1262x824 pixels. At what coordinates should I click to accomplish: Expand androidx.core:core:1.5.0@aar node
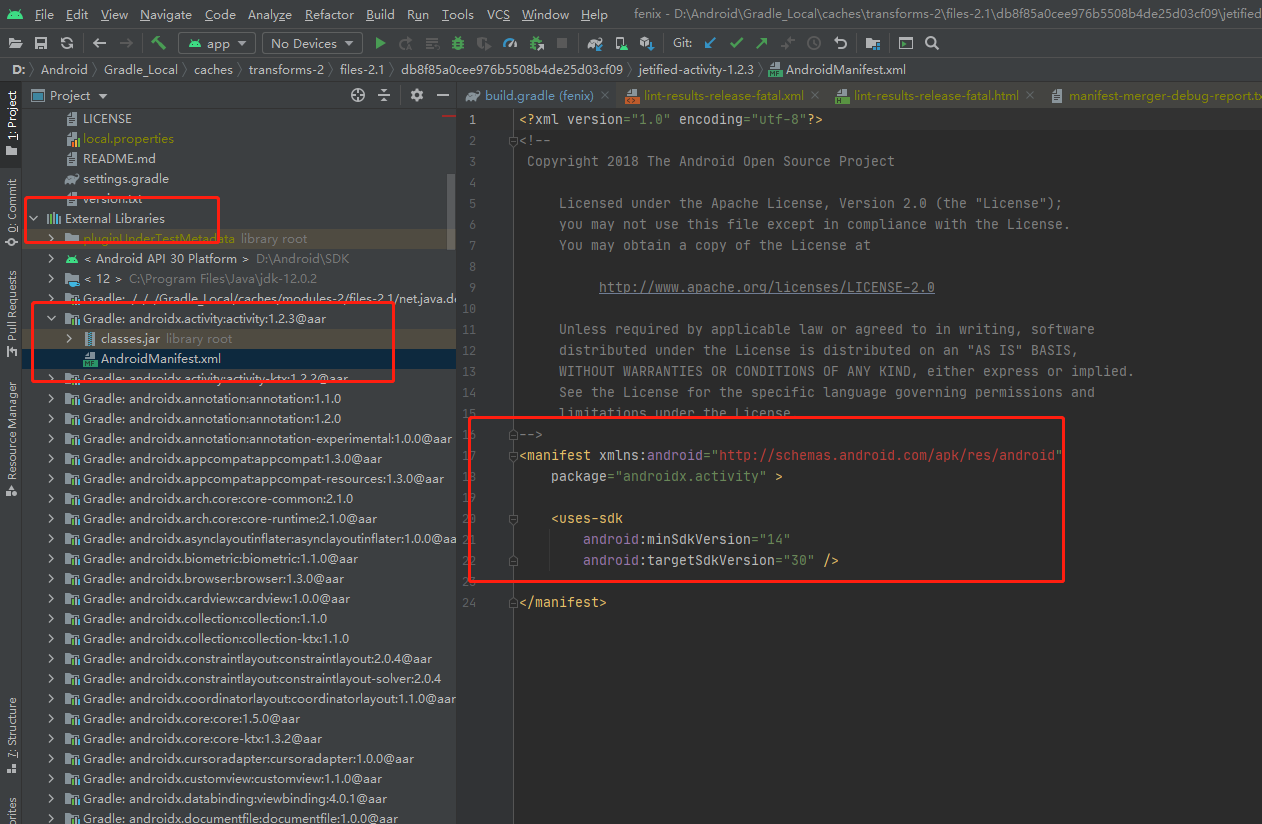pyautogui.click(x=52, y=718)
